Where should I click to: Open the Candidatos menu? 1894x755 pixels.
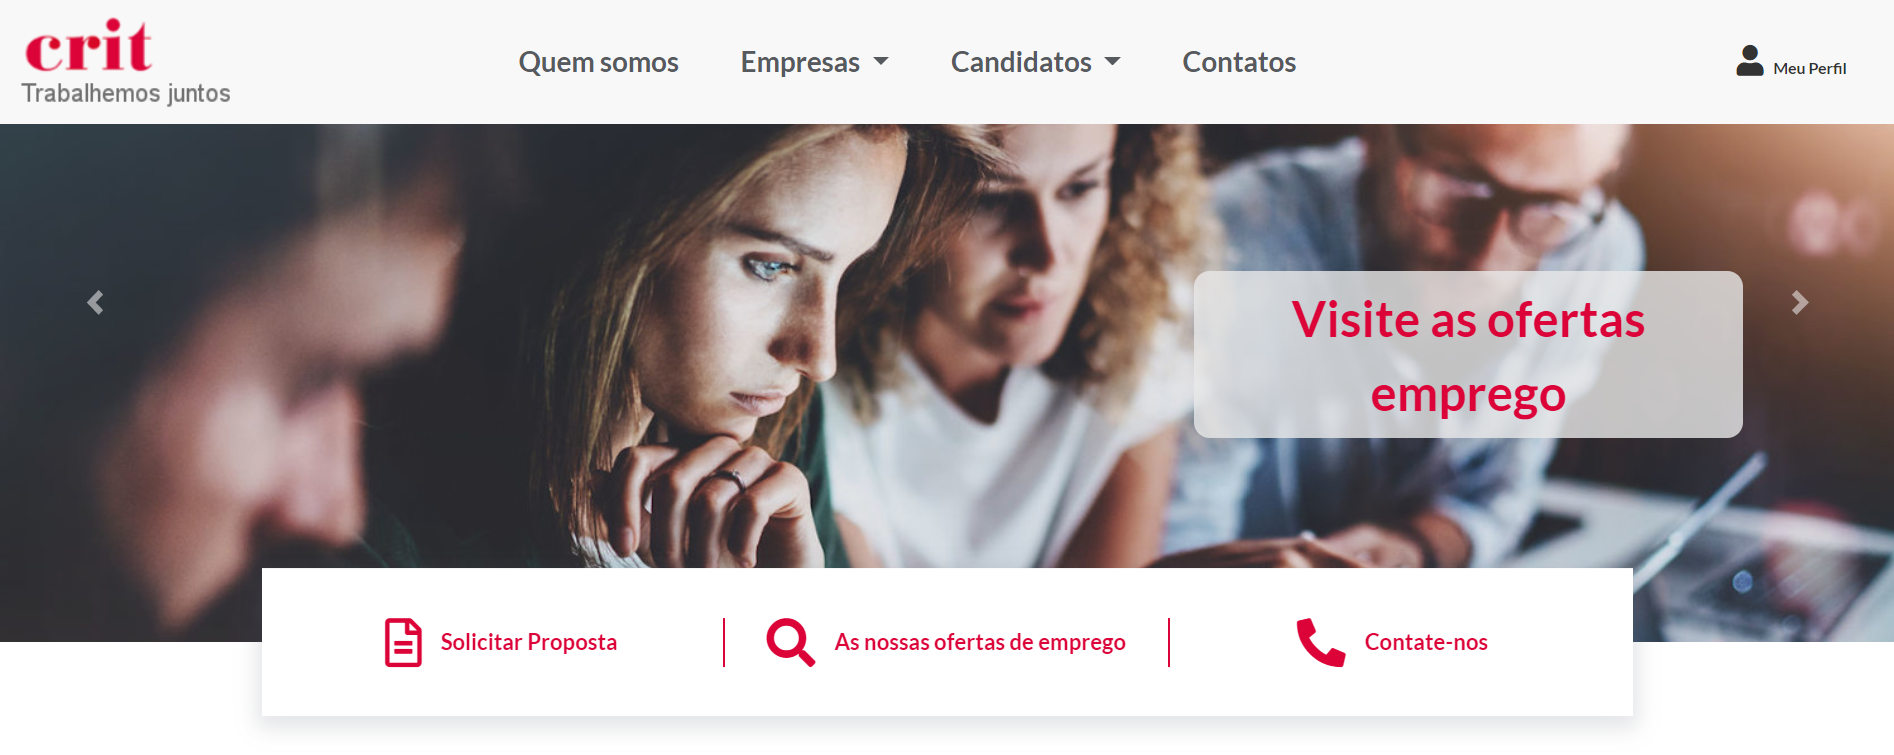click(1021, 62)
